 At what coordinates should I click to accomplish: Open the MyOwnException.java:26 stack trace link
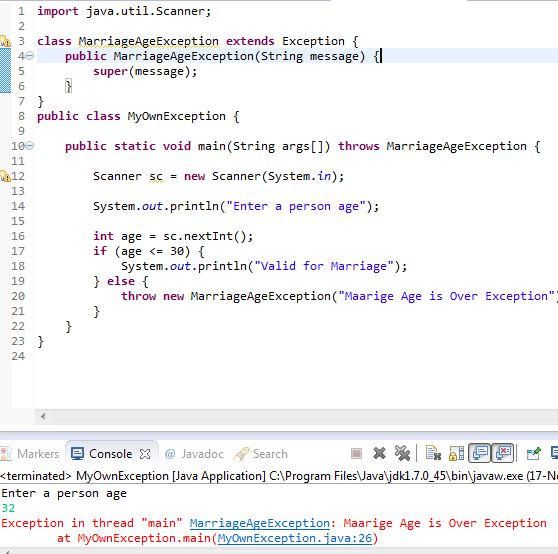[295, 538]
